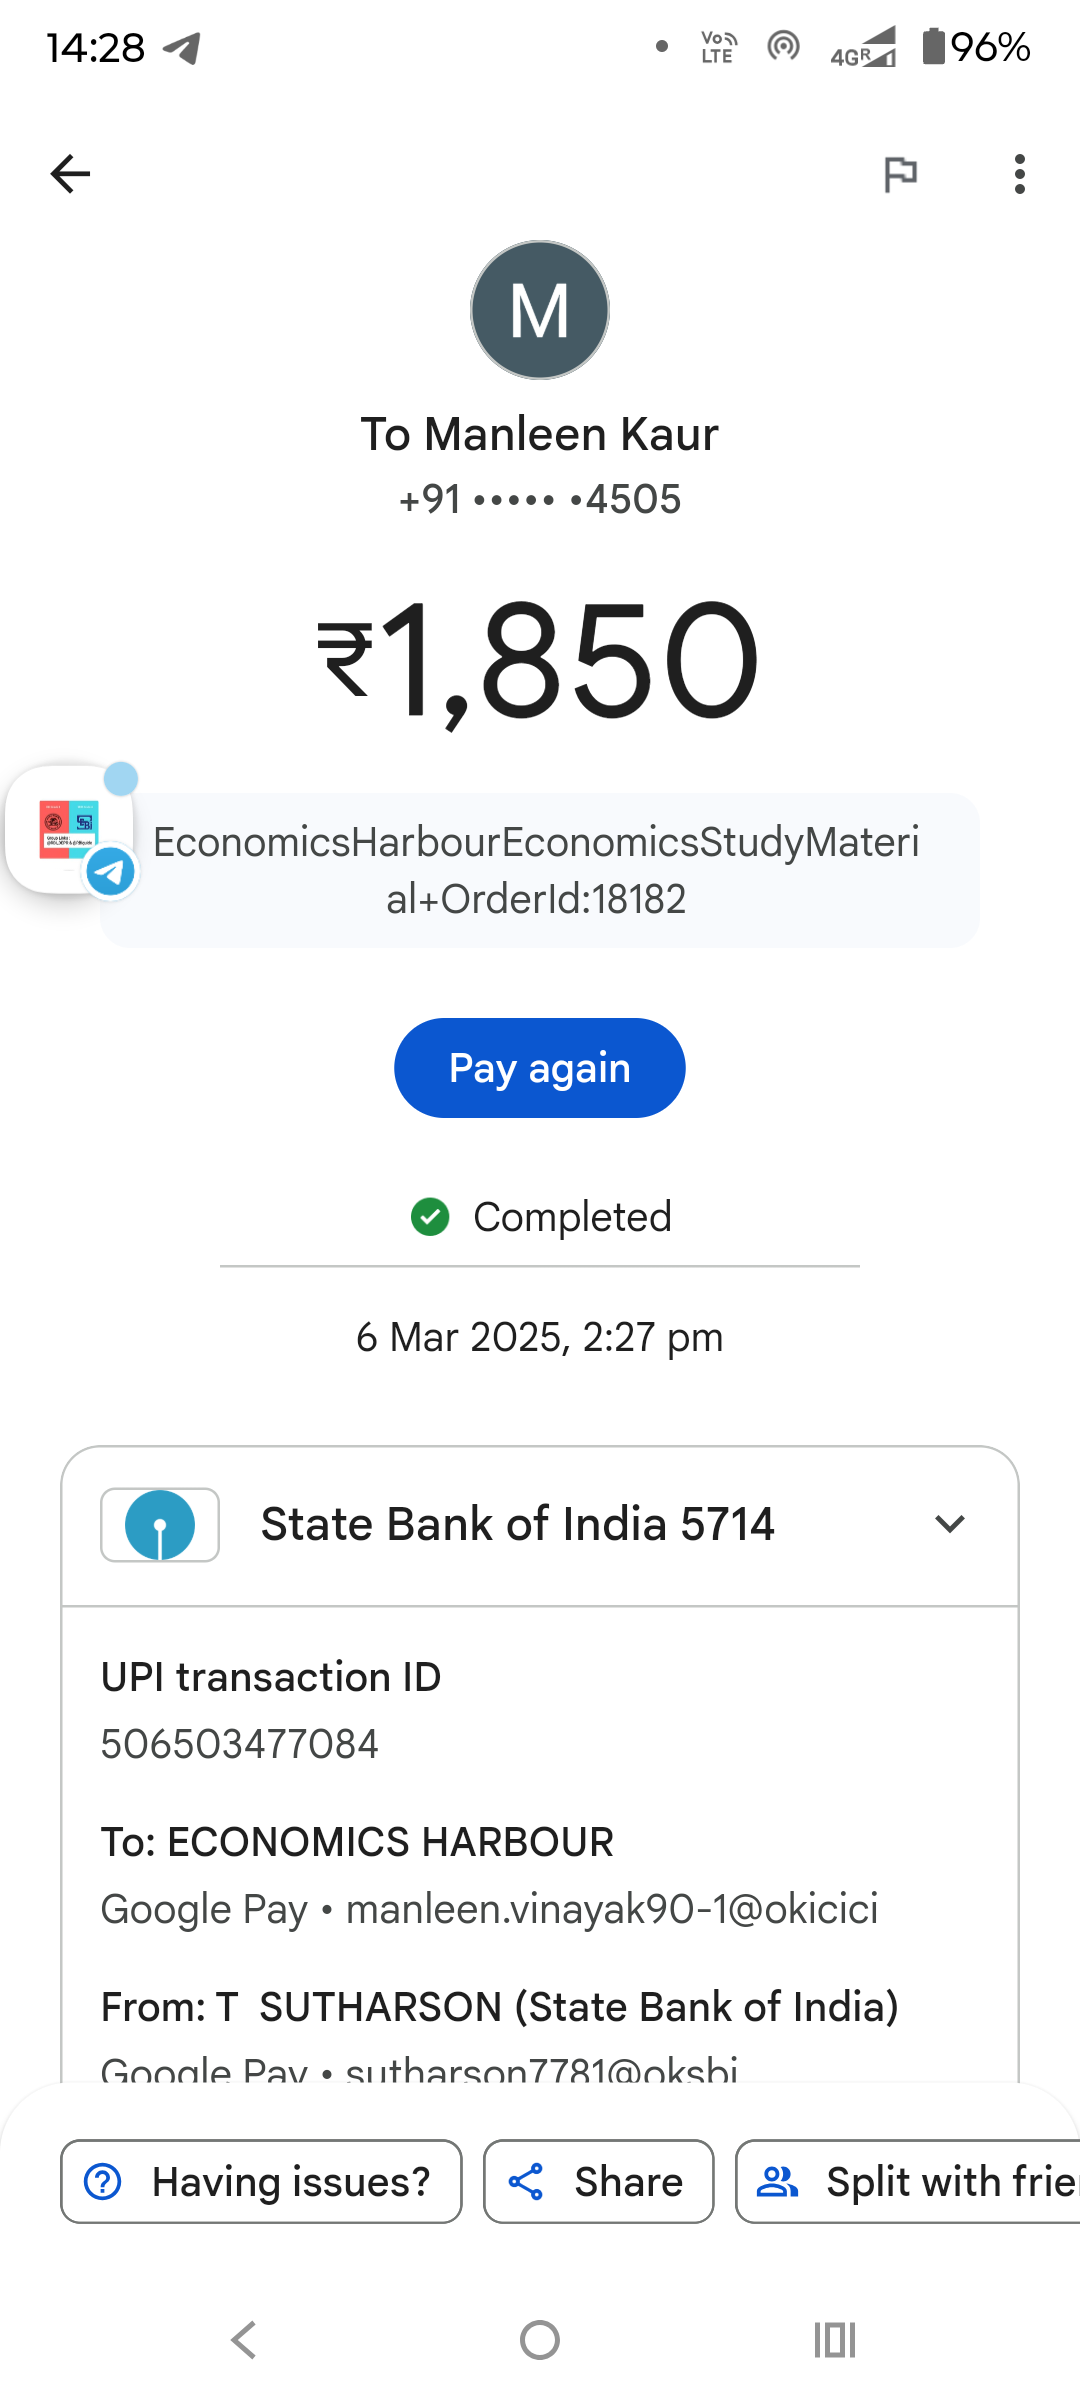This screenshot has width=1080, height=2400.
Task: Go back using the top-left arrow
Action: point(70,174)
